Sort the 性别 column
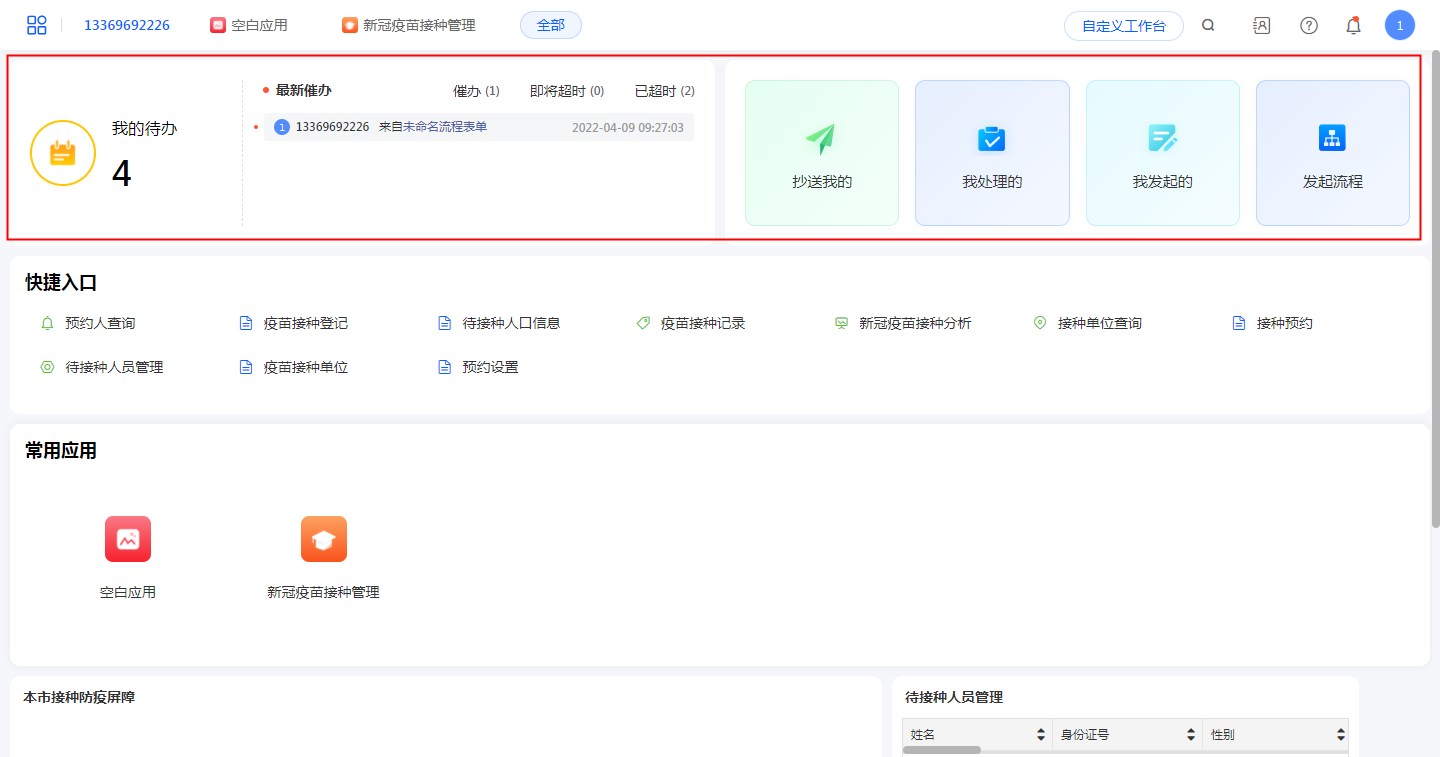 [x=1340, y=735]
